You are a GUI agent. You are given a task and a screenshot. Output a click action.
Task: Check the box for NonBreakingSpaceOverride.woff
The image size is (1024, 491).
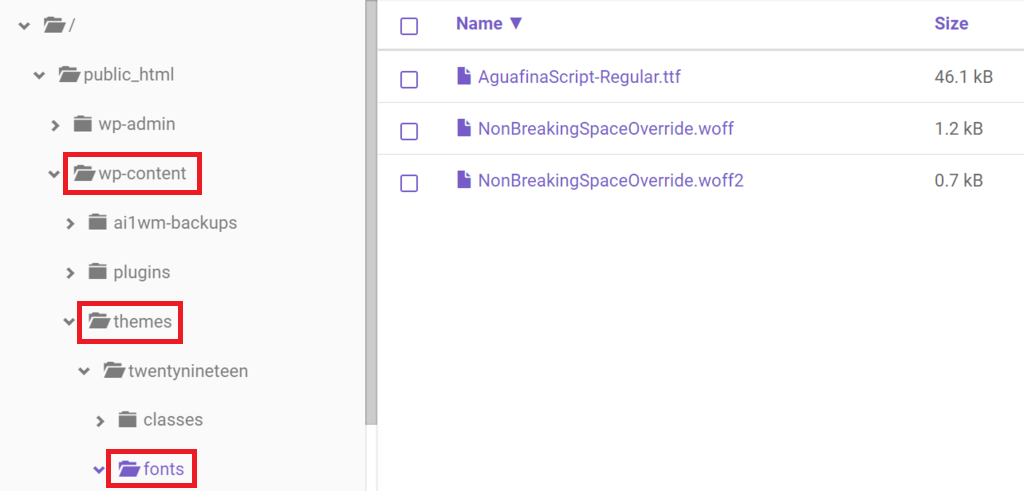[x=409, y=131]
